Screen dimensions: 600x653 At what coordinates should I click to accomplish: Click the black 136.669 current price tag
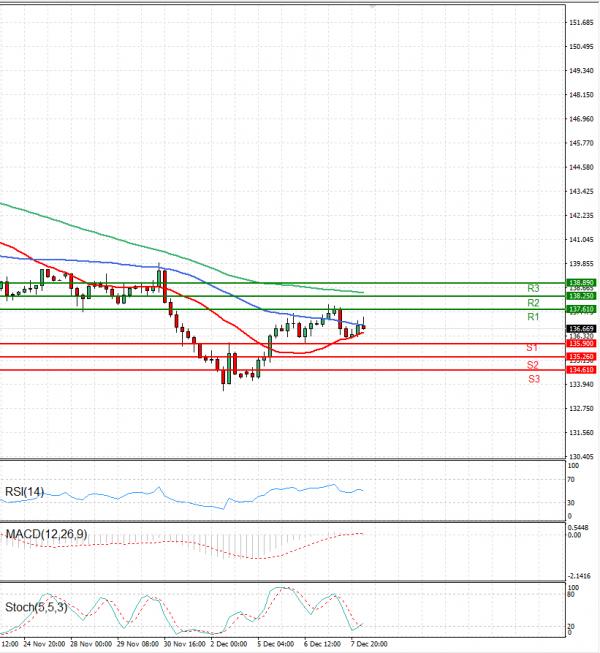coord(581,329)
